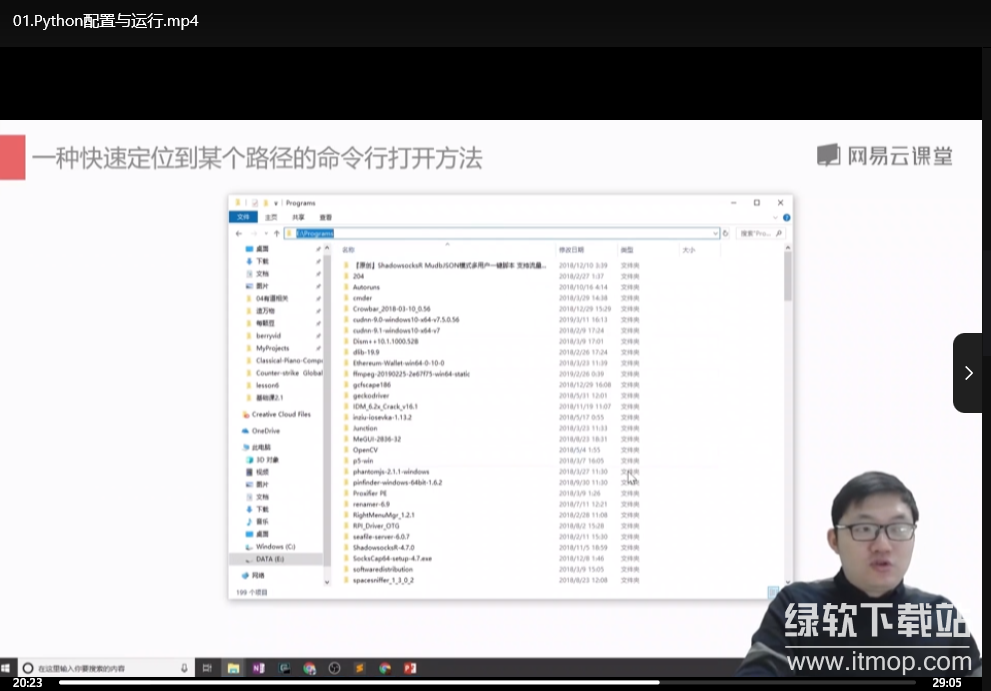
Task: Click the OneNote icon in the taskbar
Action: pos(259,668)
